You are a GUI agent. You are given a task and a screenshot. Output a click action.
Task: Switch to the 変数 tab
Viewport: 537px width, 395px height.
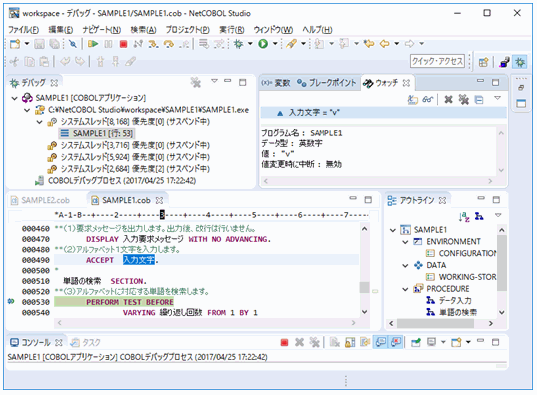(276, 83)
